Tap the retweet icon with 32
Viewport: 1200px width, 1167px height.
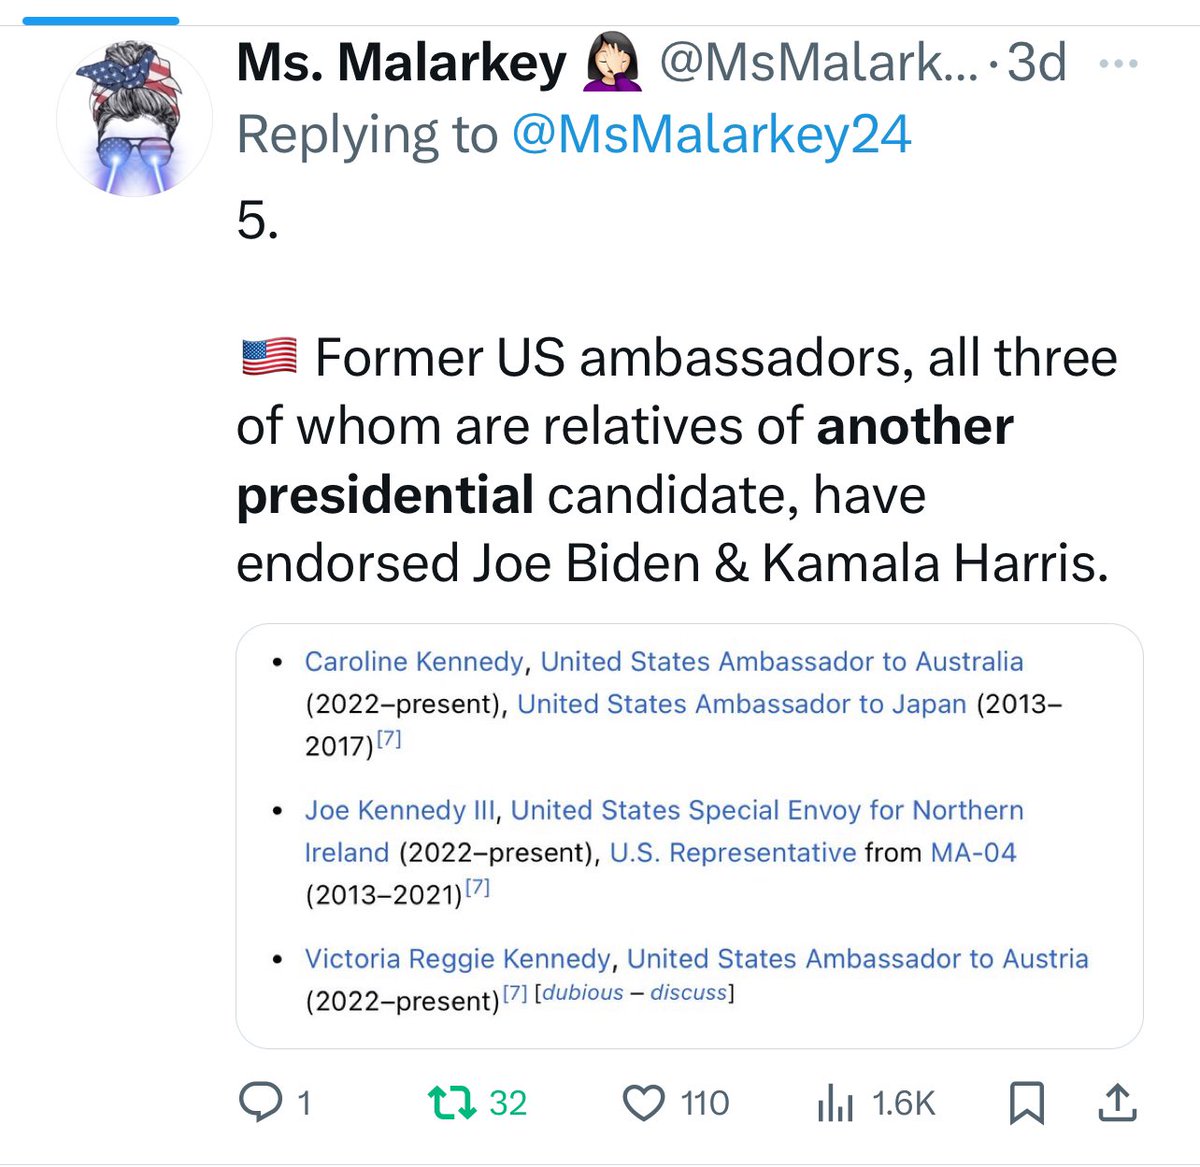pyautogui.click(x=452, y=1102)
